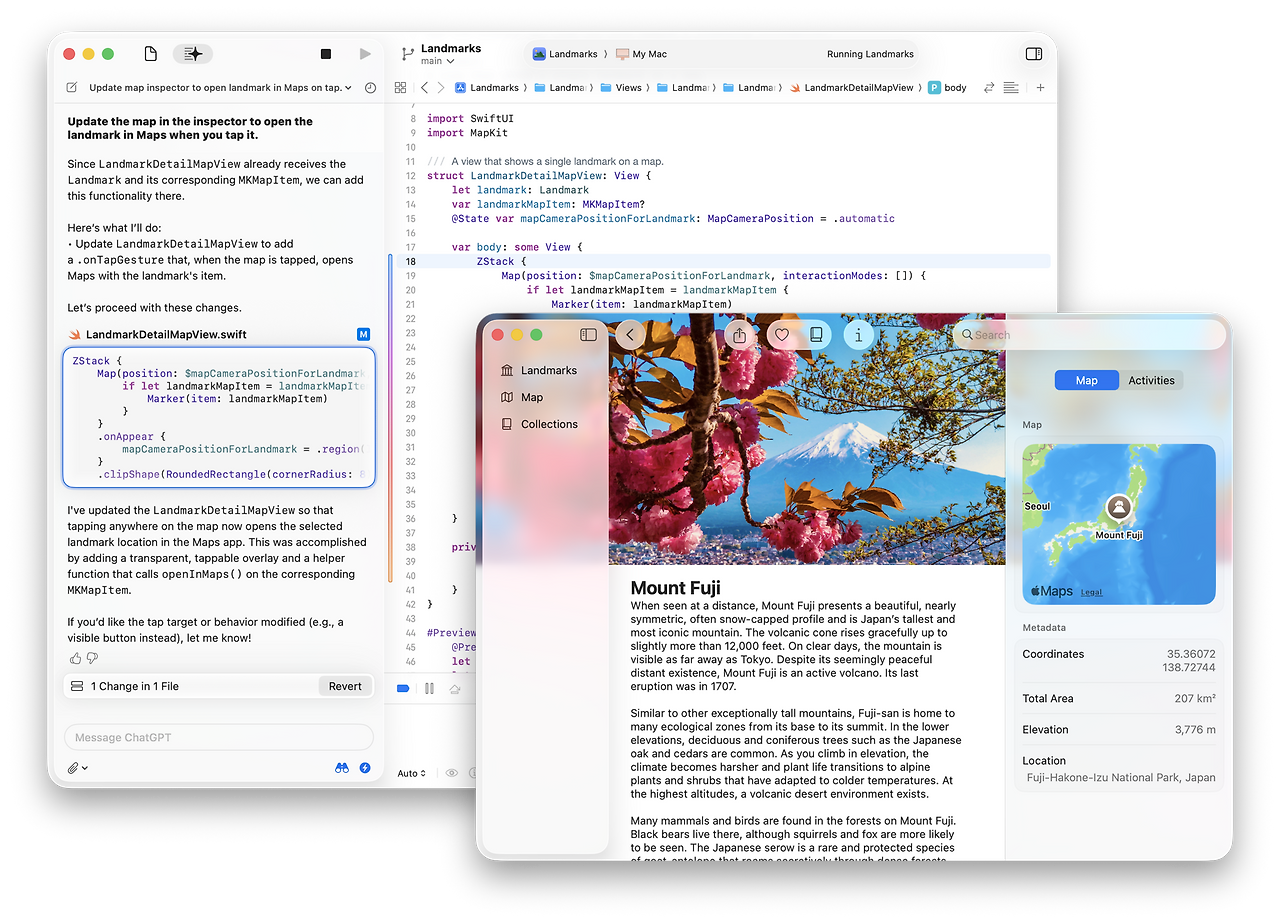This screenshot has width=1280, height=923.
Task: Click the Total Area 207 km² row
Action: [x=1119, y=698]
